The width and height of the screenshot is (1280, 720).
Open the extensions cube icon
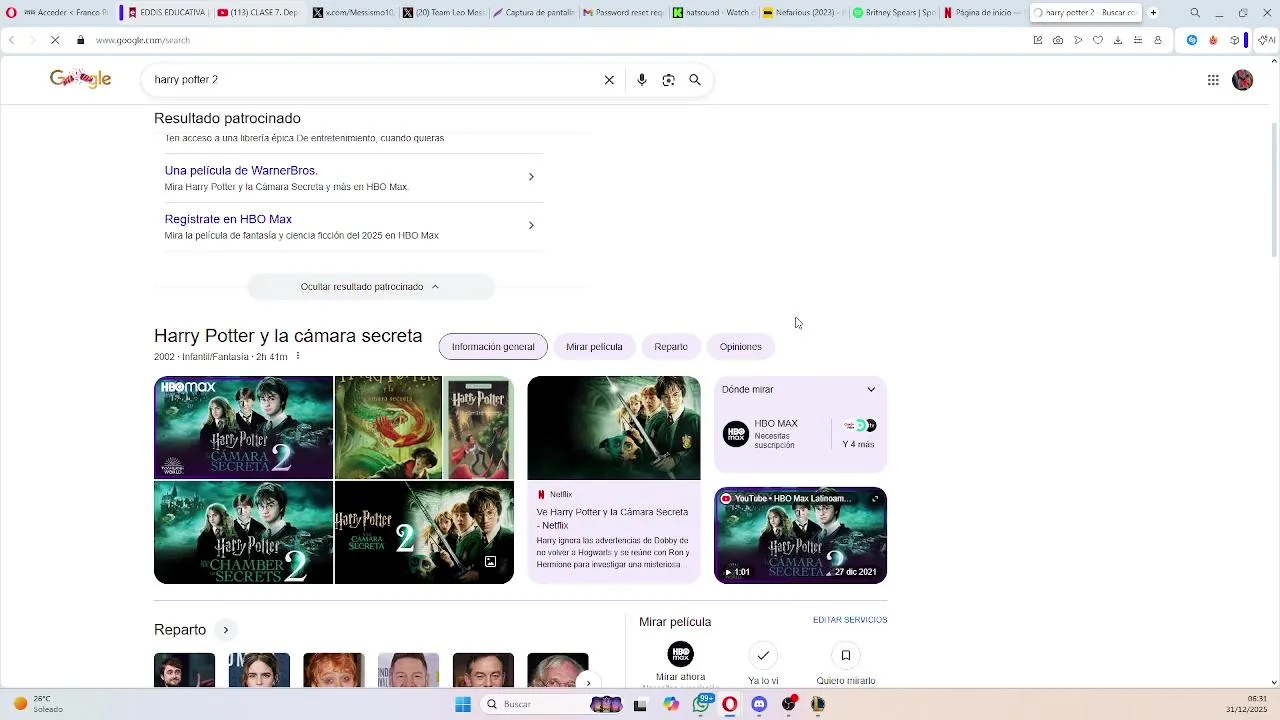[1235, 40]
